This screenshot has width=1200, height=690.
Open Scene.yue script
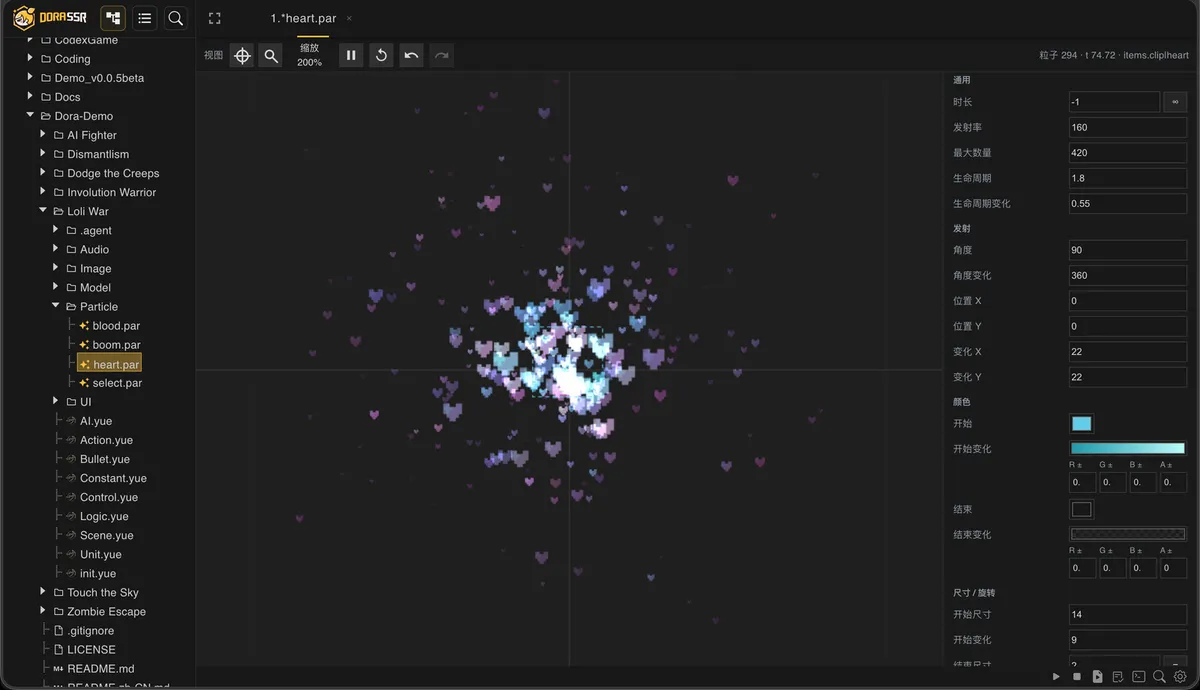(105, 535)
